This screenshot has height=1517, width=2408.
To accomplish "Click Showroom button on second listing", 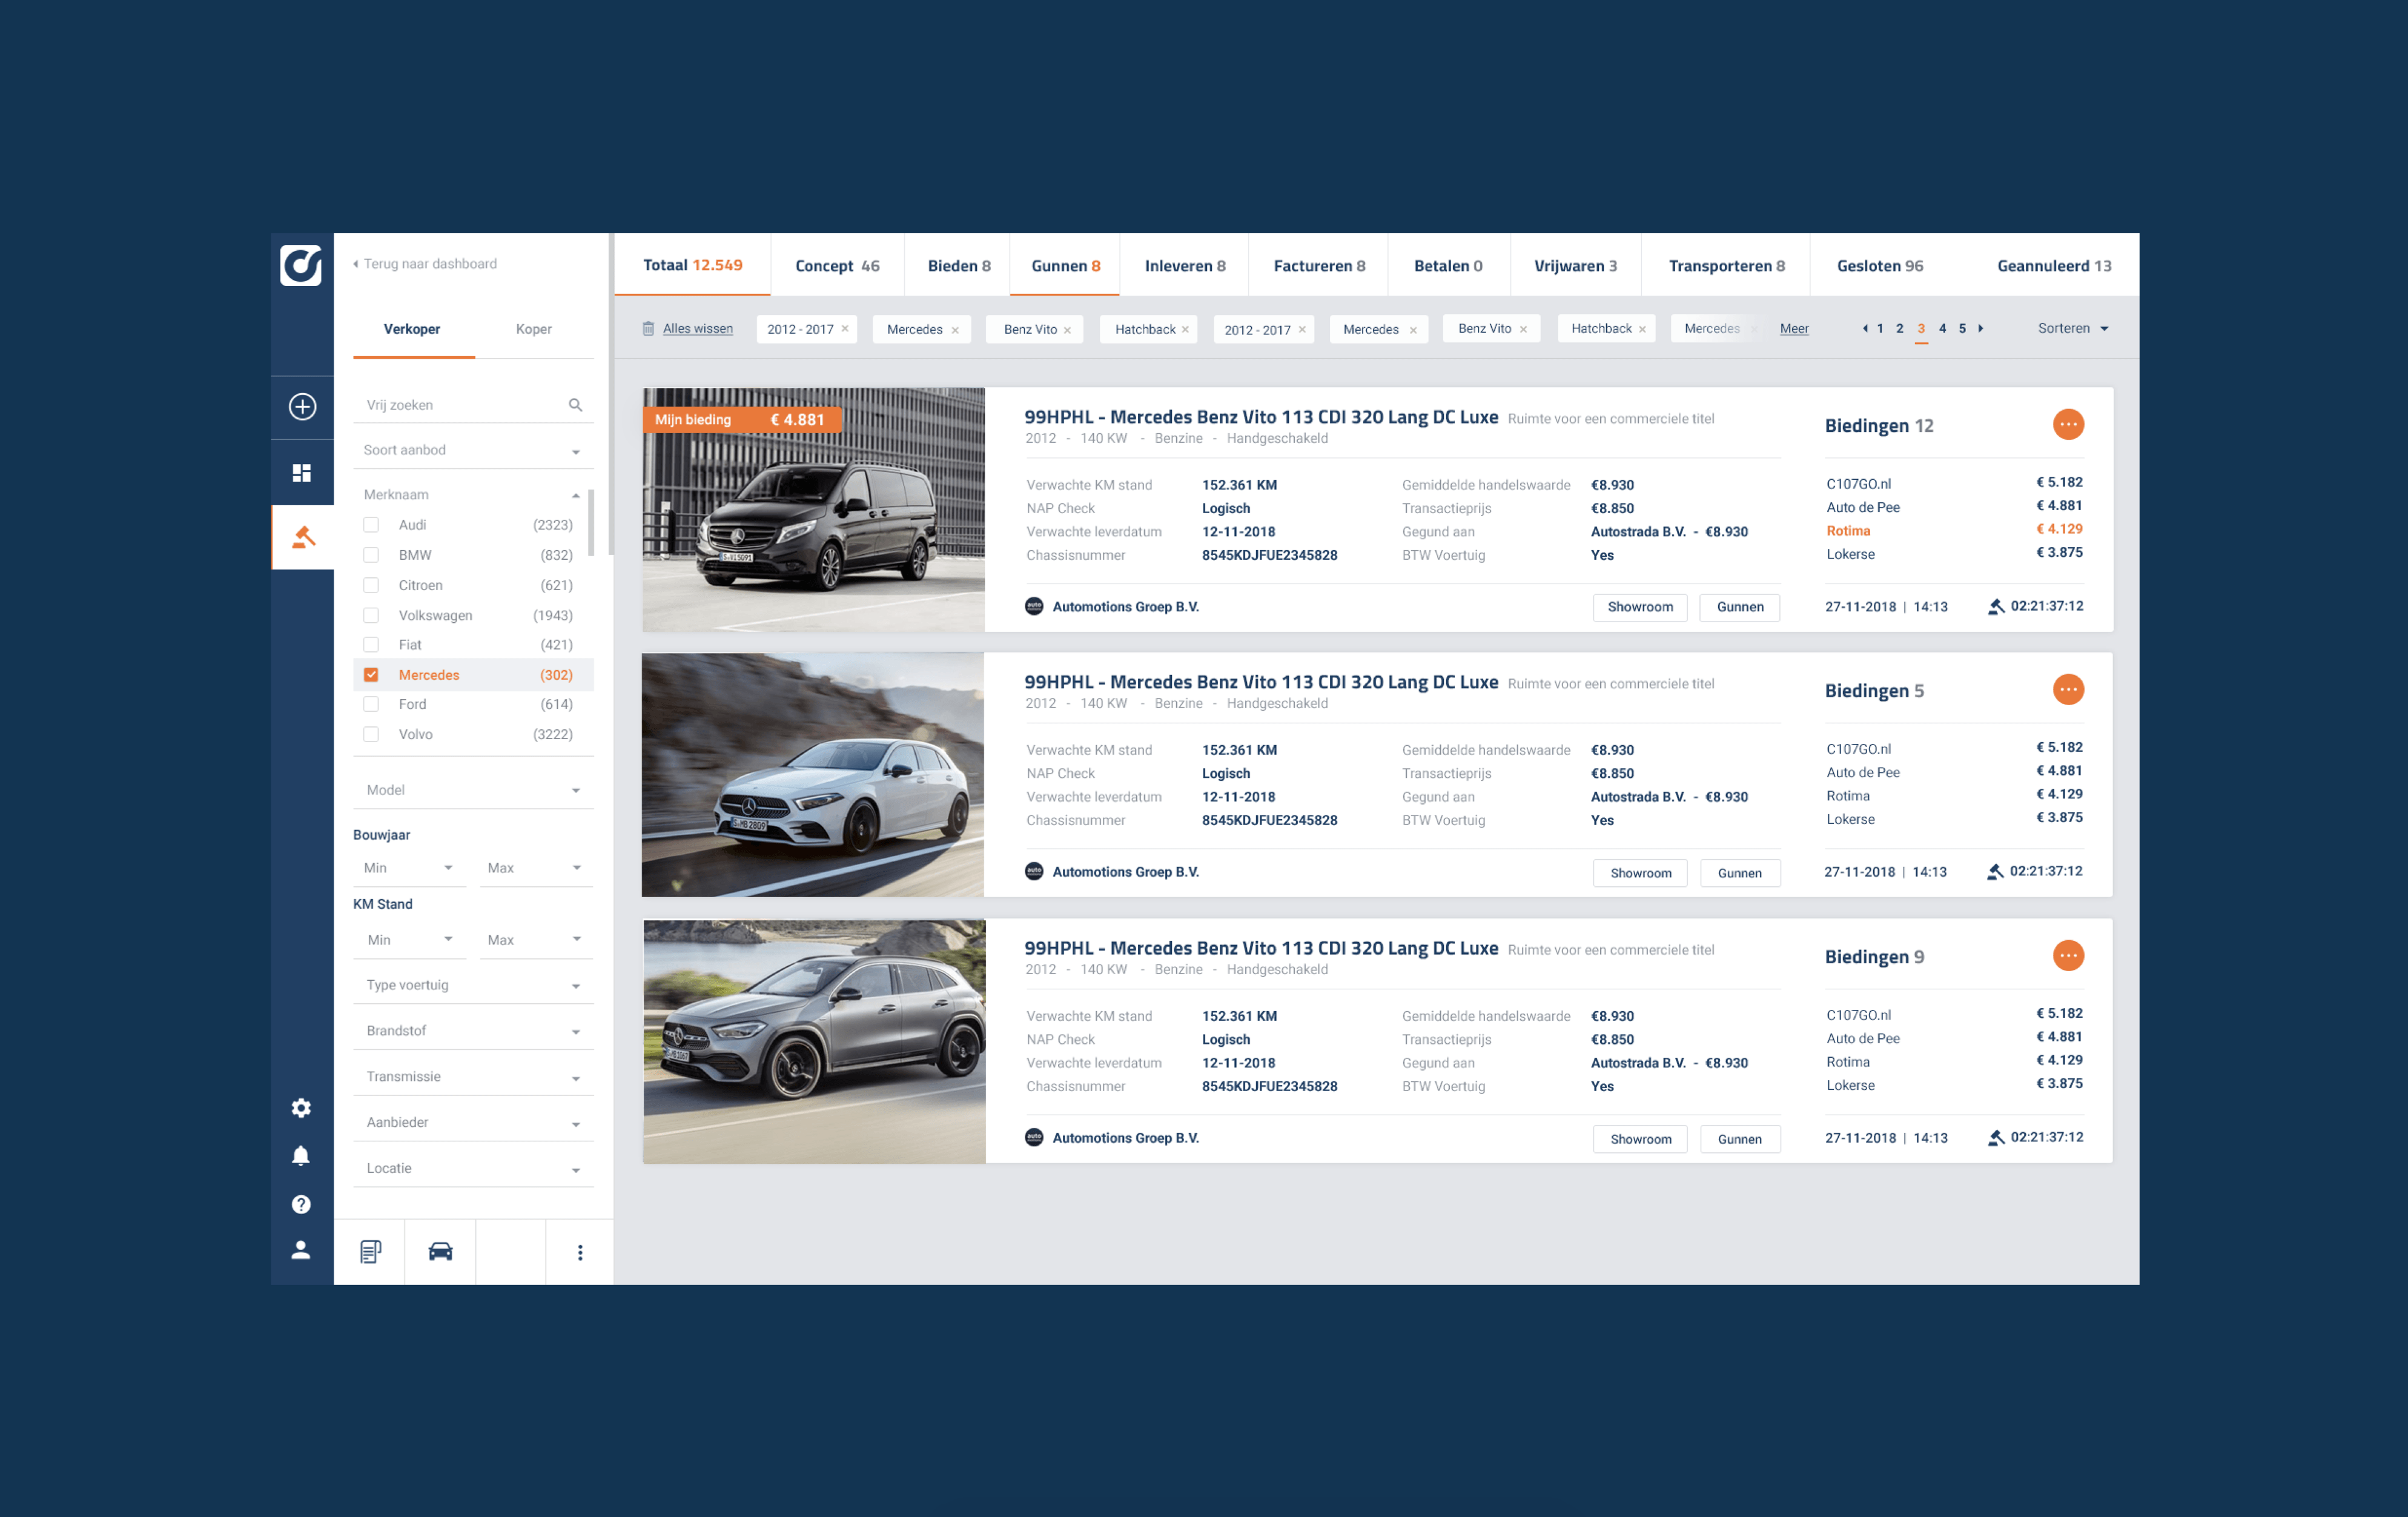I will [x=1640, y=873].
